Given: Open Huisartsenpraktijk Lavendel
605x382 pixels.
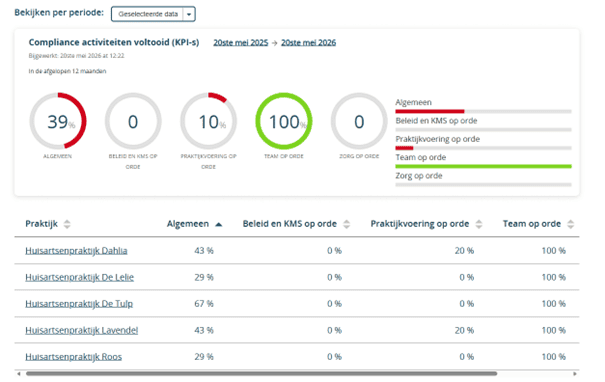Looking at the screenshot, I should [x=81, y=331].
